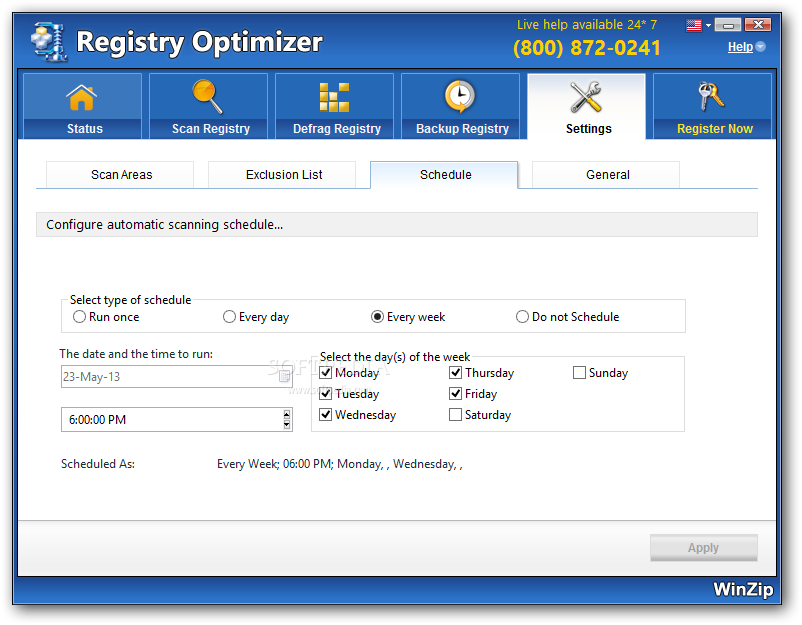The width and height of the screenshot is (802, 625).
Task: Click the Register Now label
Action: pos(715,129)
